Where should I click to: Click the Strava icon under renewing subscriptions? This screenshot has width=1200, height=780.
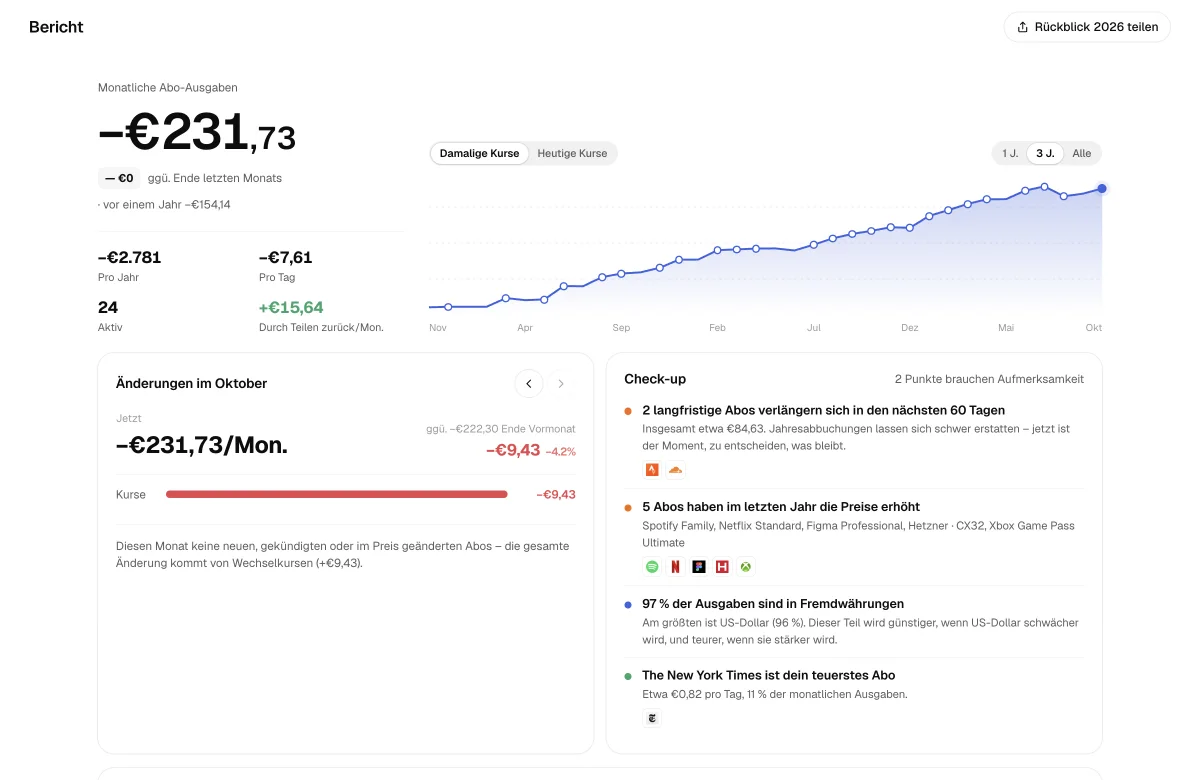652,470
